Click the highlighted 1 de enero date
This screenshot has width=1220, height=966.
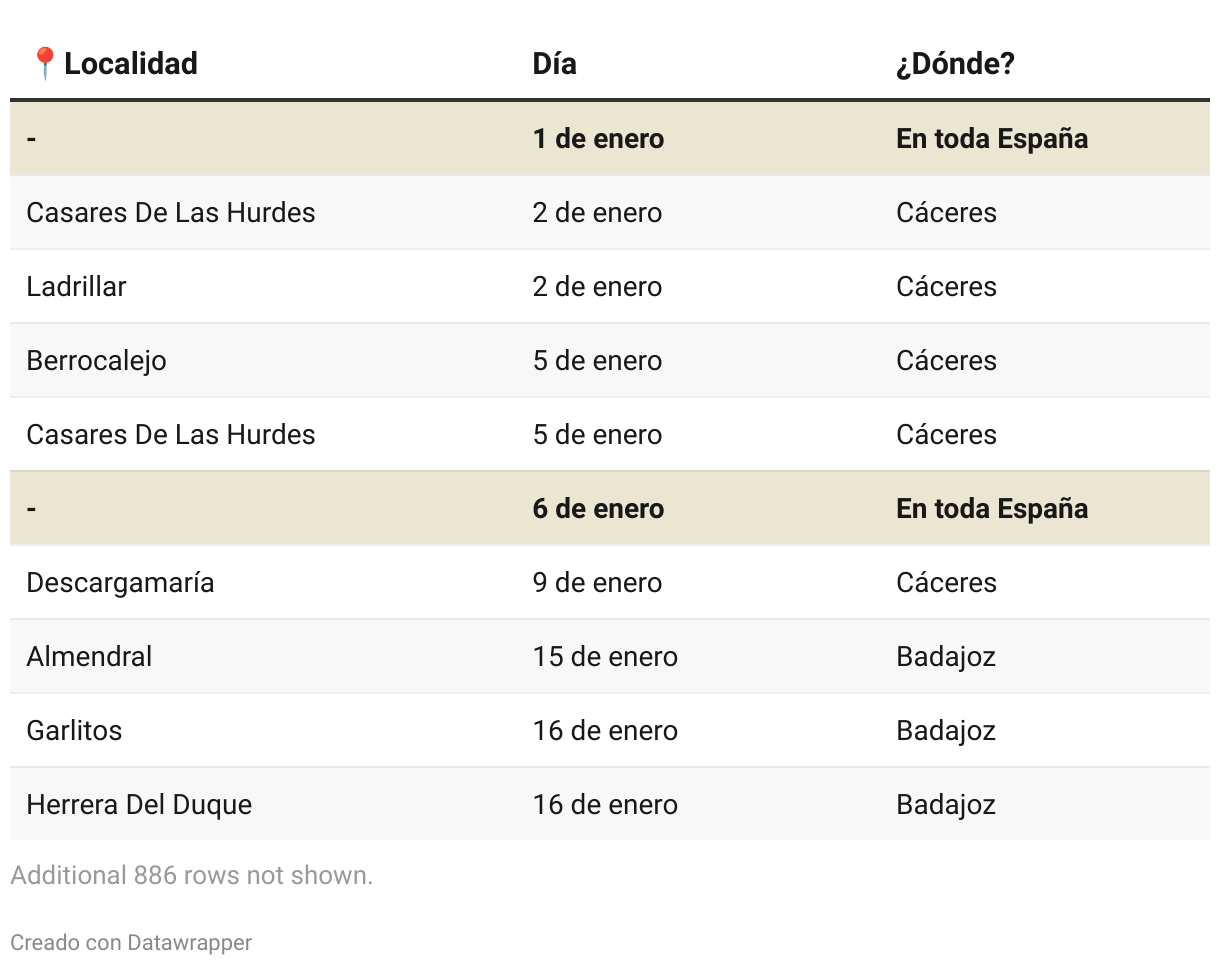pos(598,139)
